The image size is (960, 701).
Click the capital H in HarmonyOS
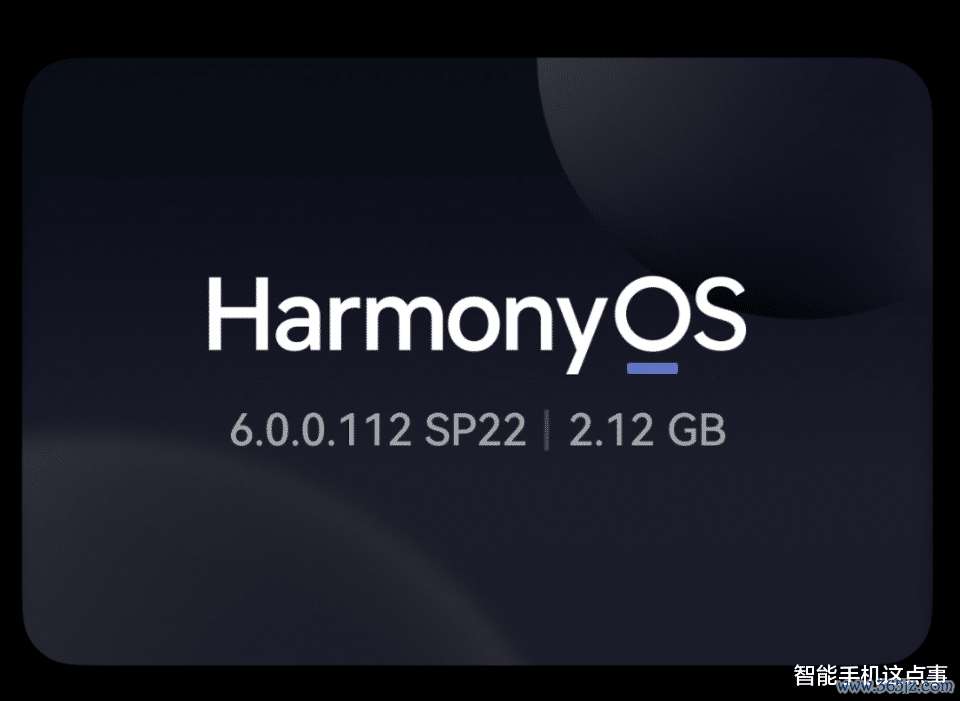pos(238,313)
